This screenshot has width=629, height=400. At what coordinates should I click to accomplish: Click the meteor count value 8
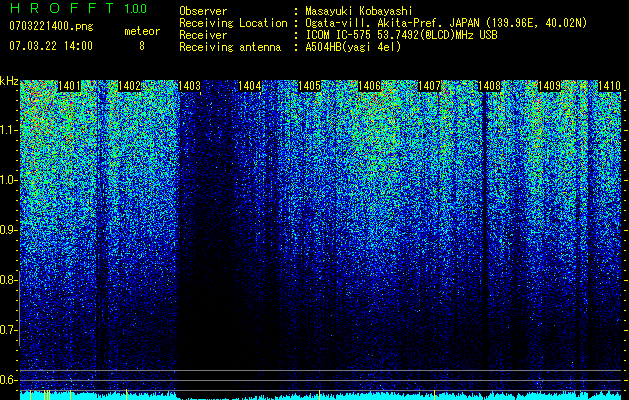142,46
